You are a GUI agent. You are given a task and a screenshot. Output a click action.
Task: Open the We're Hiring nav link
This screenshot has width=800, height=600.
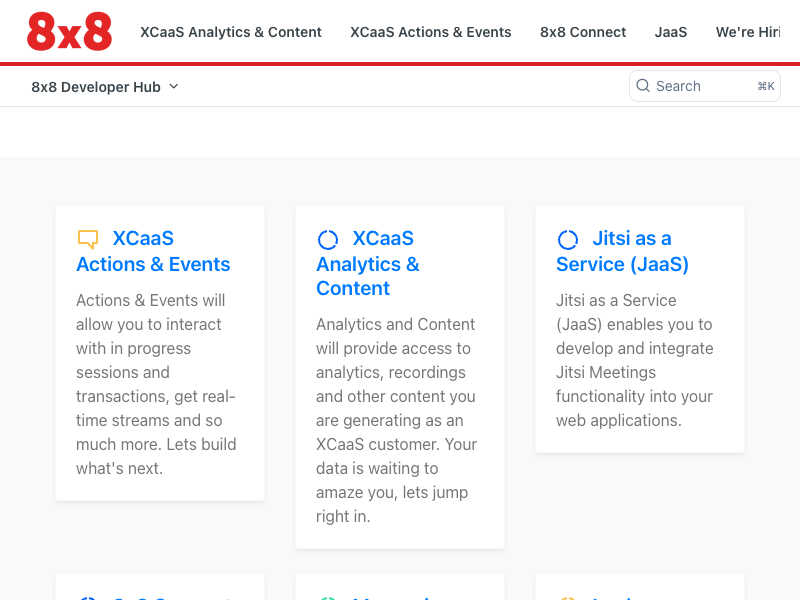click(x=748, y=32)
